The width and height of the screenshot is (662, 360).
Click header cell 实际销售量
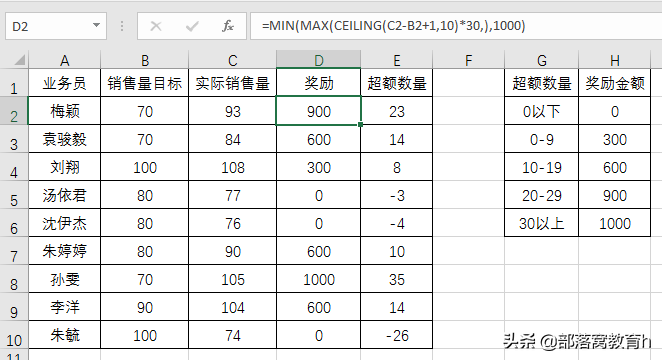tap(233, 83)
